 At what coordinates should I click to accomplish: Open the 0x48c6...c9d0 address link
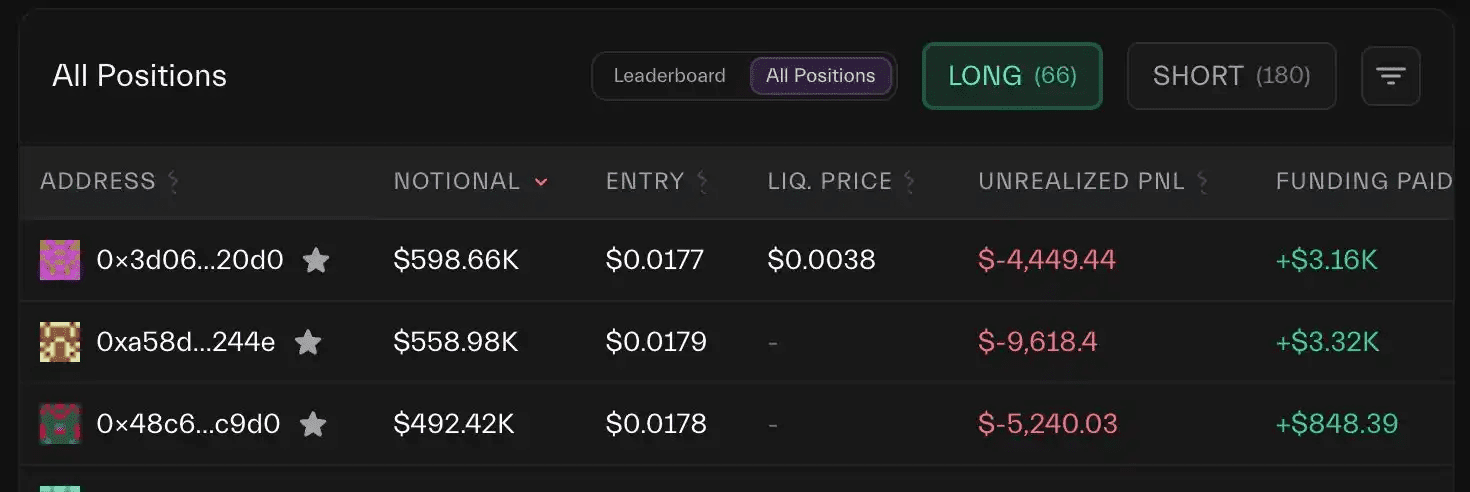(x=188, y=424)
